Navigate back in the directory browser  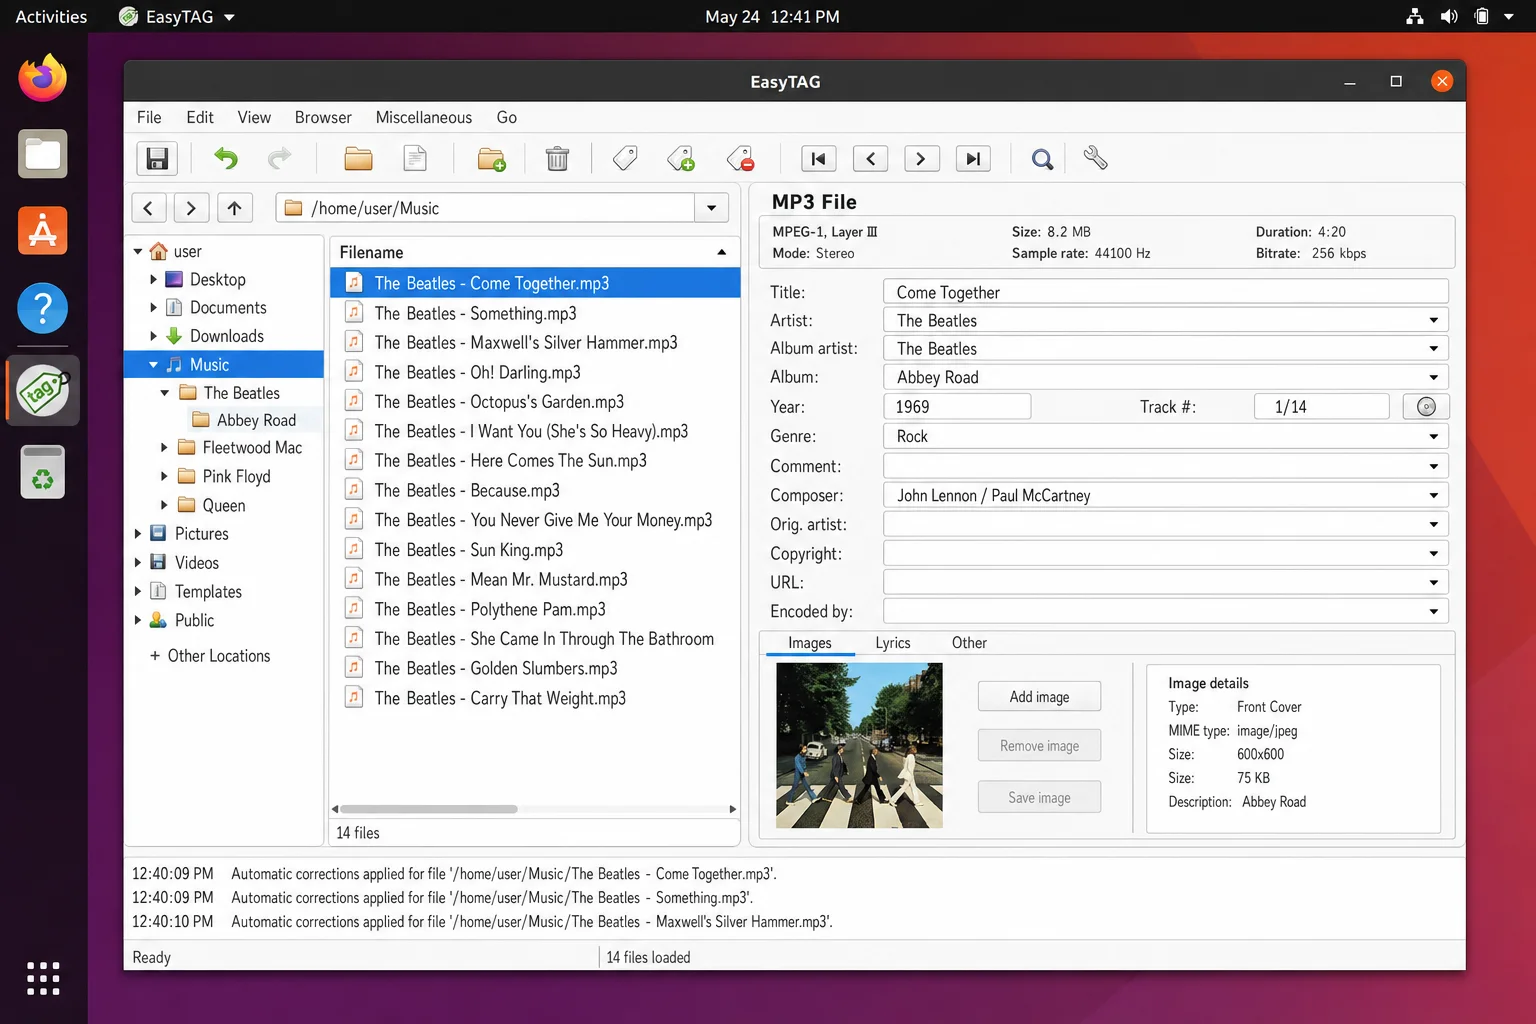click(148, 208)
